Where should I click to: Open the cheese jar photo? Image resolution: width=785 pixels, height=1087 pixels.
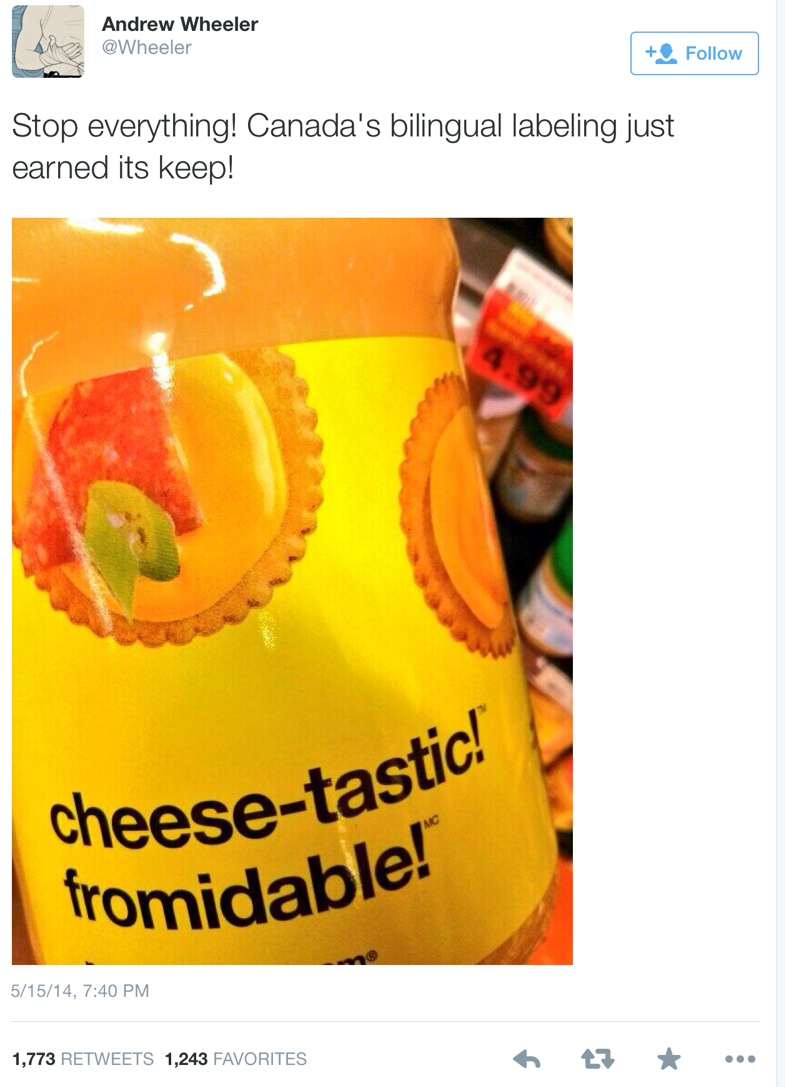tap(292, 591)
